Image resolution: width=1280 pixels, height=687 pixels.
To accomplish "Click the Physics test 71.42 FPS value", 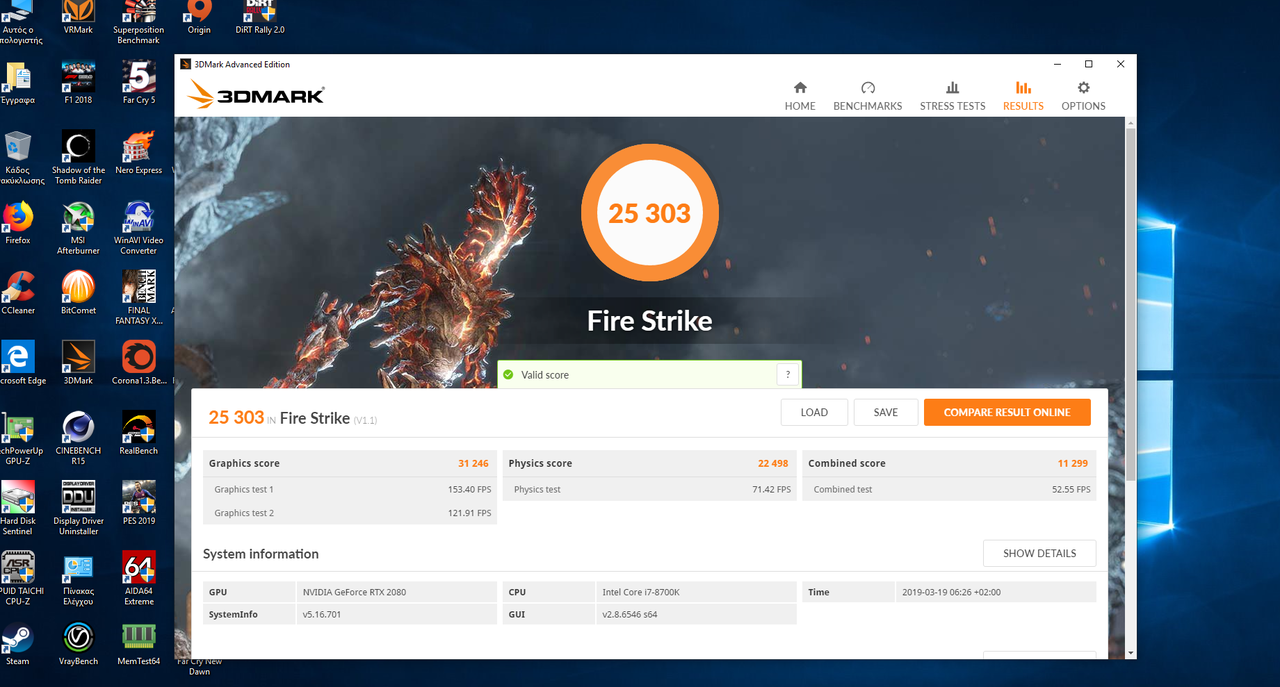I will point(771,489).
